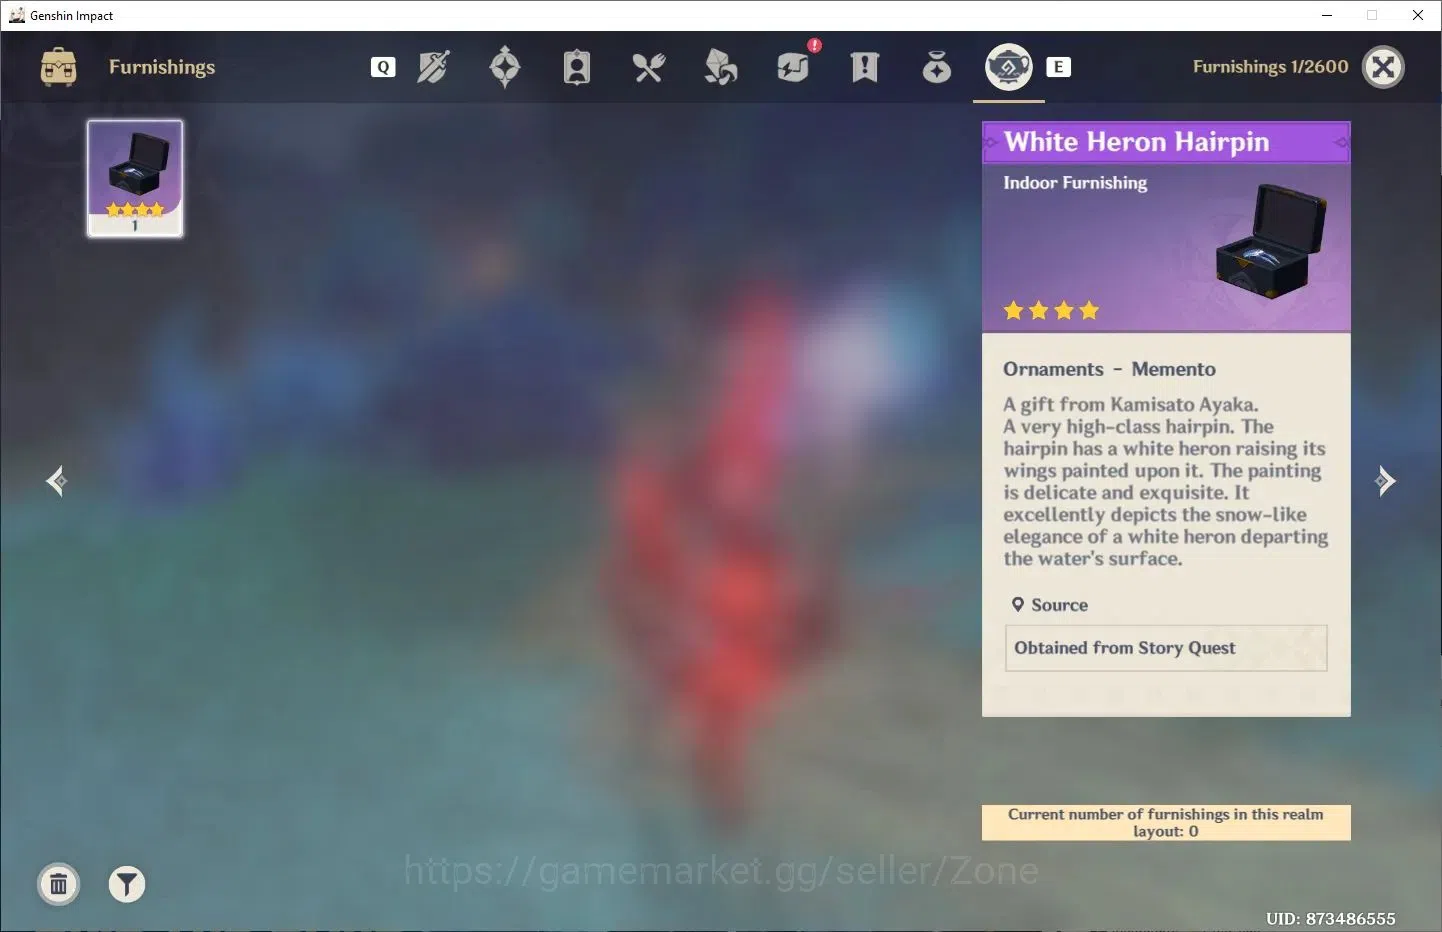This screenshot has height=932, width=1442.
Task: Close the inventory with X button
Action: pos(1384,67)
